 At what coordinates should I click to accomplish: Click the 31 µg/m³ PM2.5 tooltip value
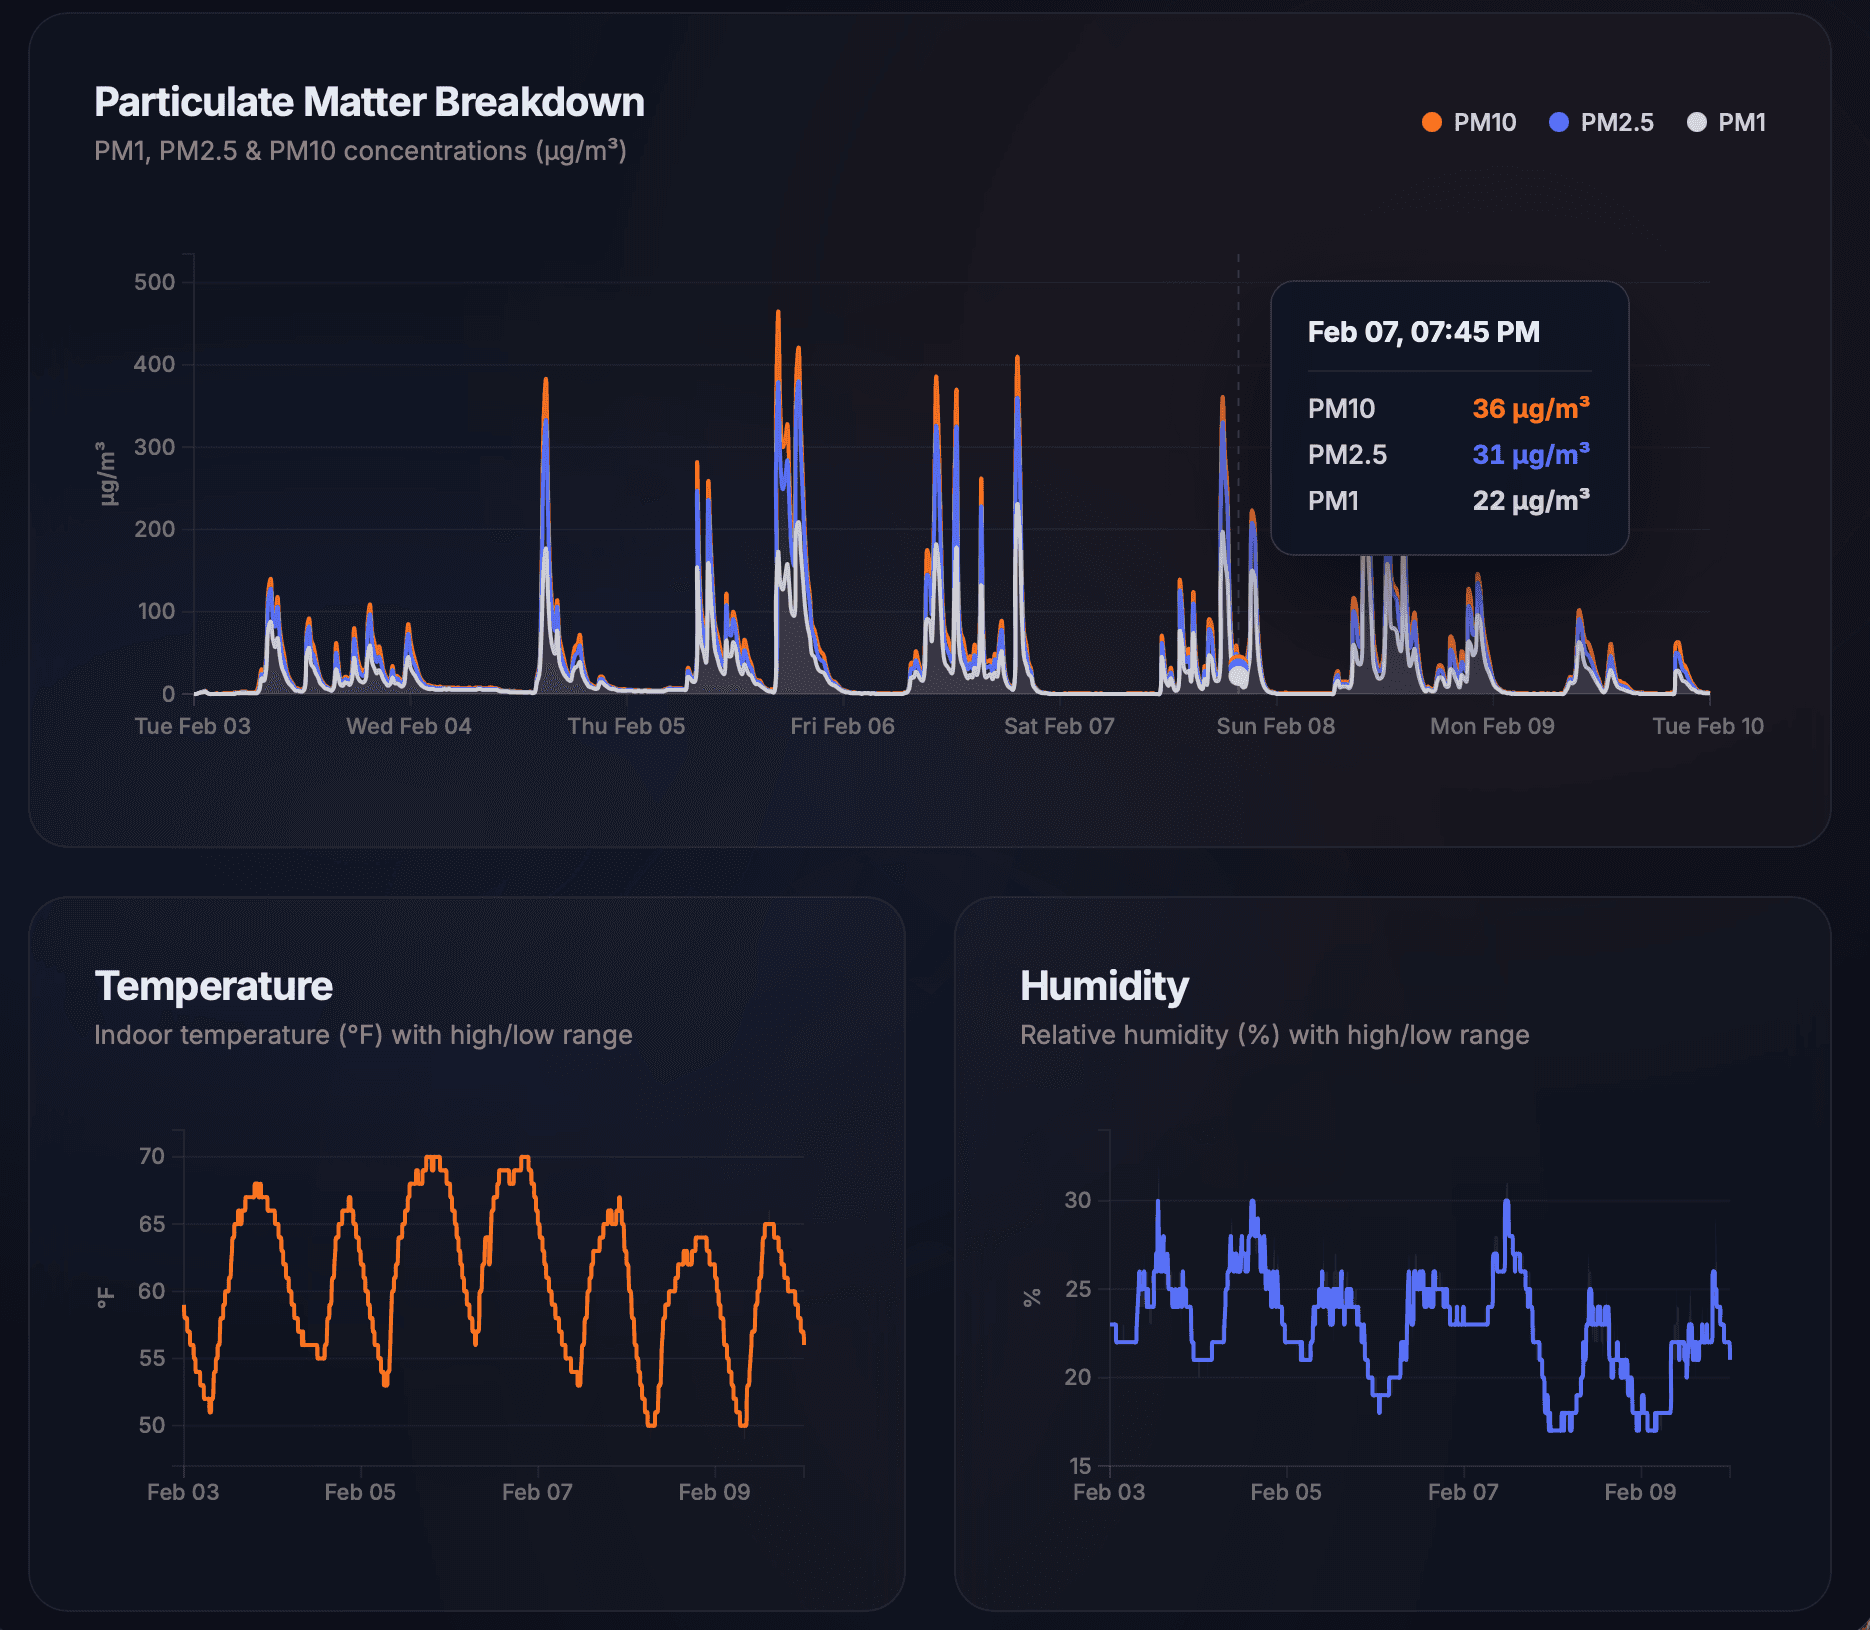click(x=1530, y=454)
